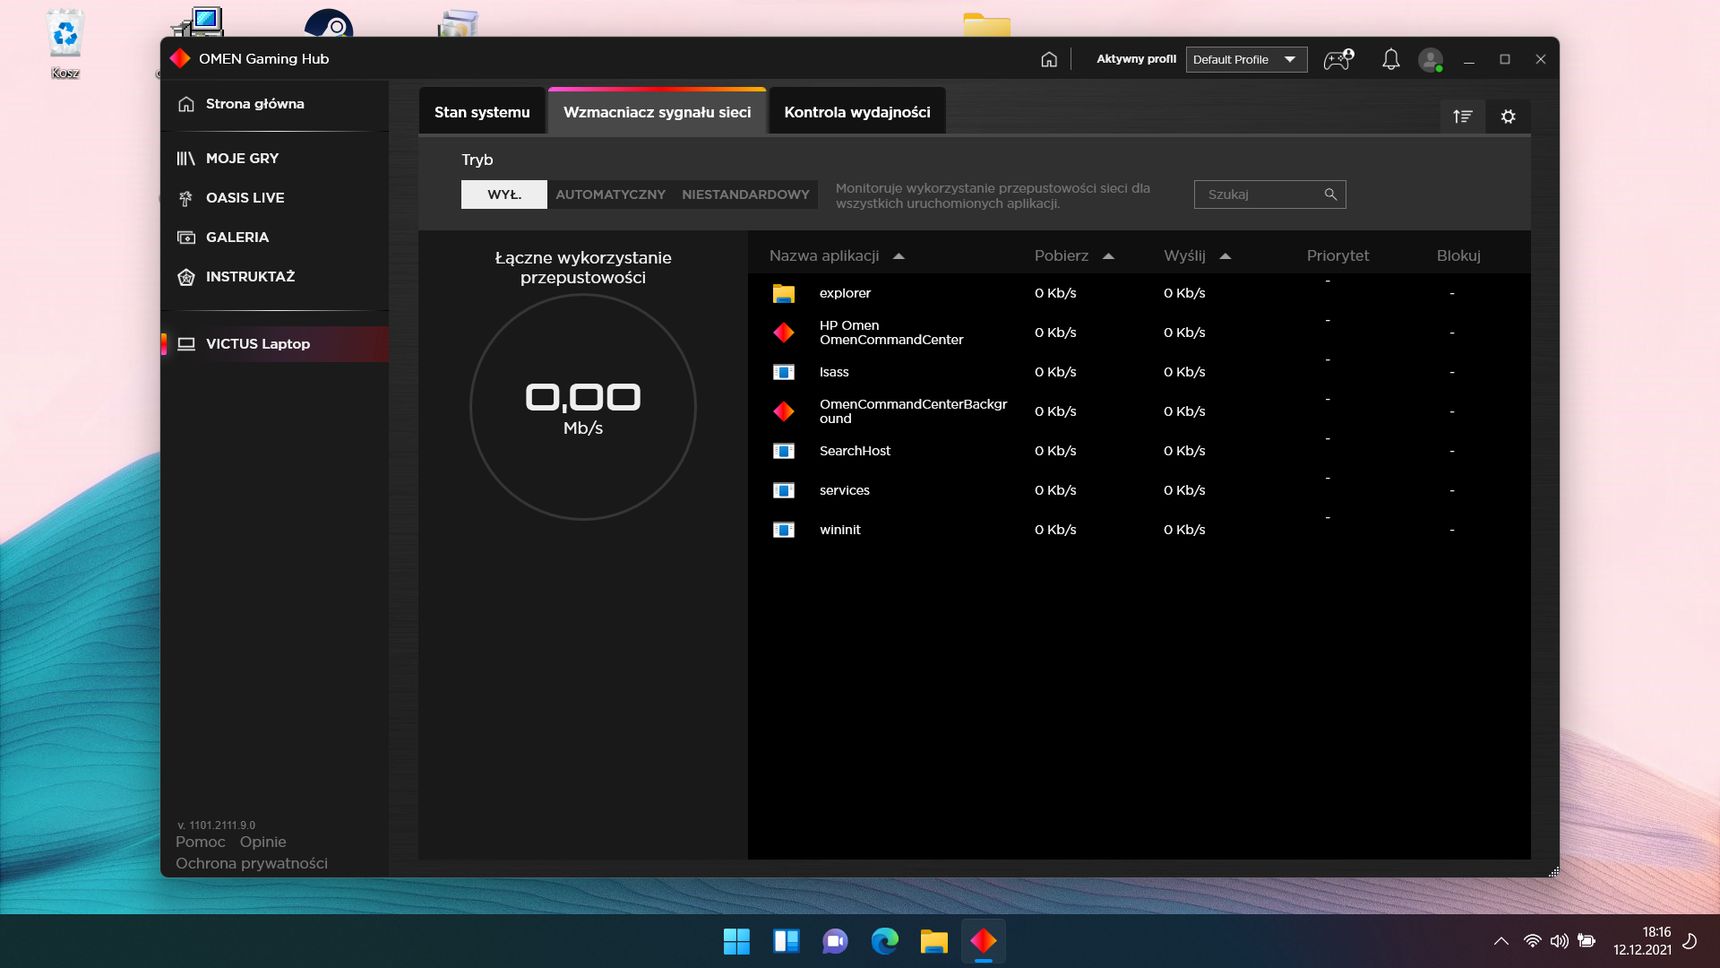Click the lsass application name
The width and height of the screenshot is (1720, 968).
coord(834,372)
